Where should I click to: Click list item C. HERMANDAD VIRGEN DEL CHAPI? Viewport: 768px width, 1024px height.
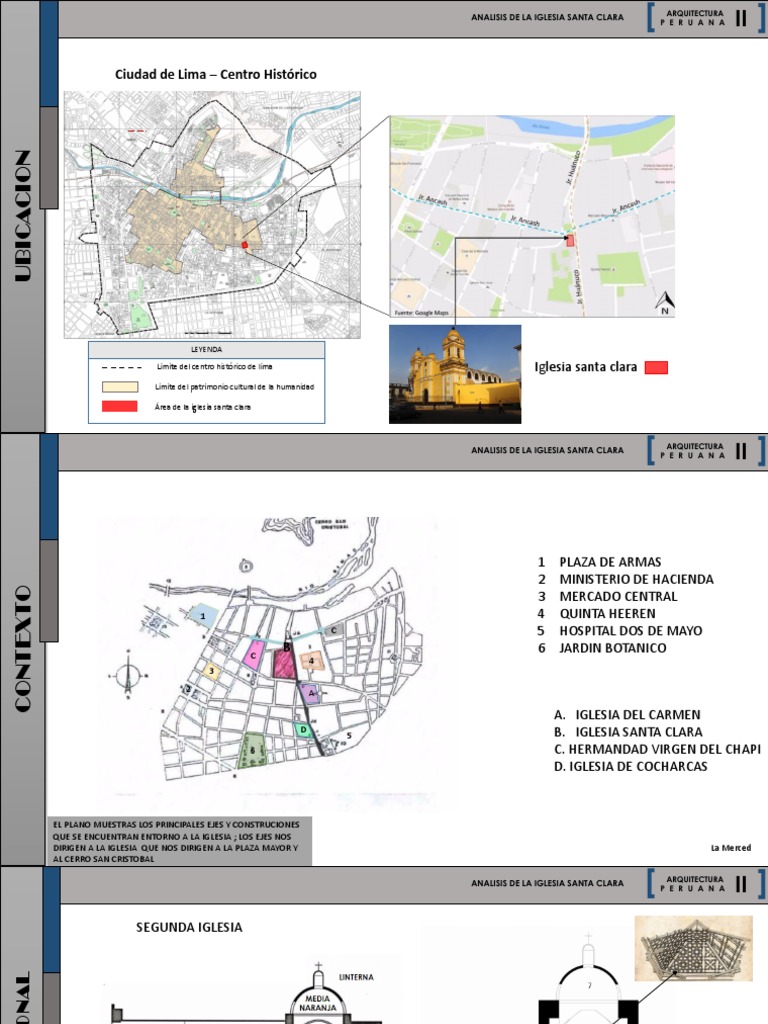pyautogui.click(x=657, y=749)
